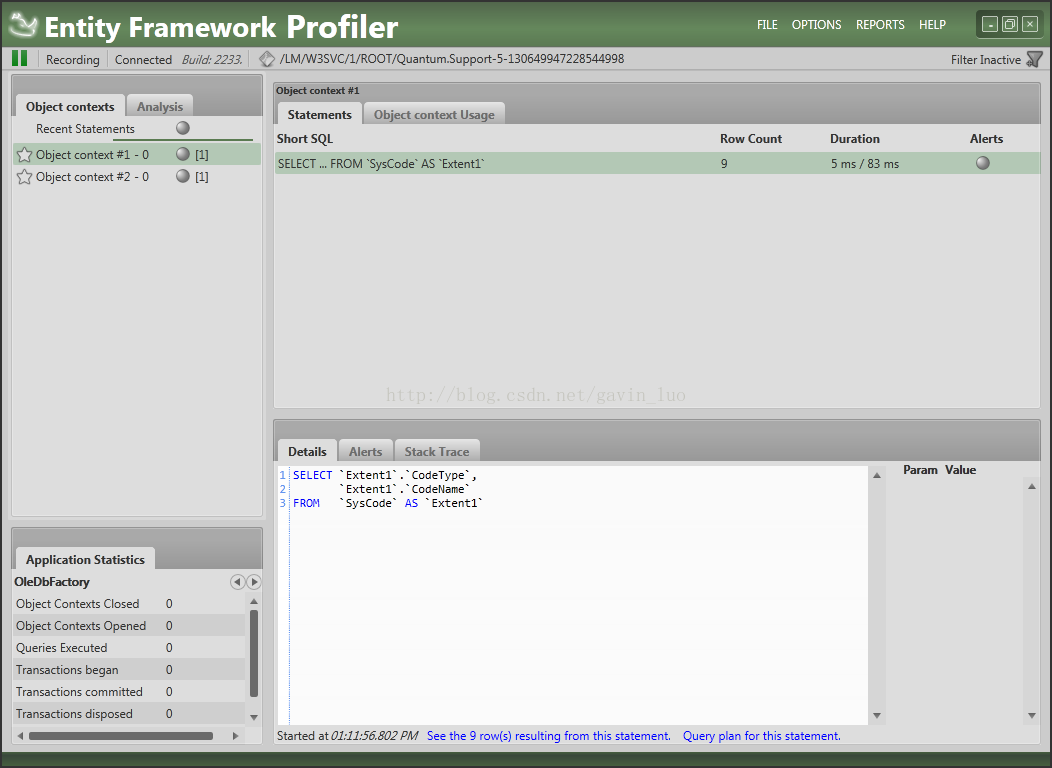Click the SQL details scroll up arrow
This screenshot has width=1052, height=768.
pyautogui.click(x=876, y=475)
